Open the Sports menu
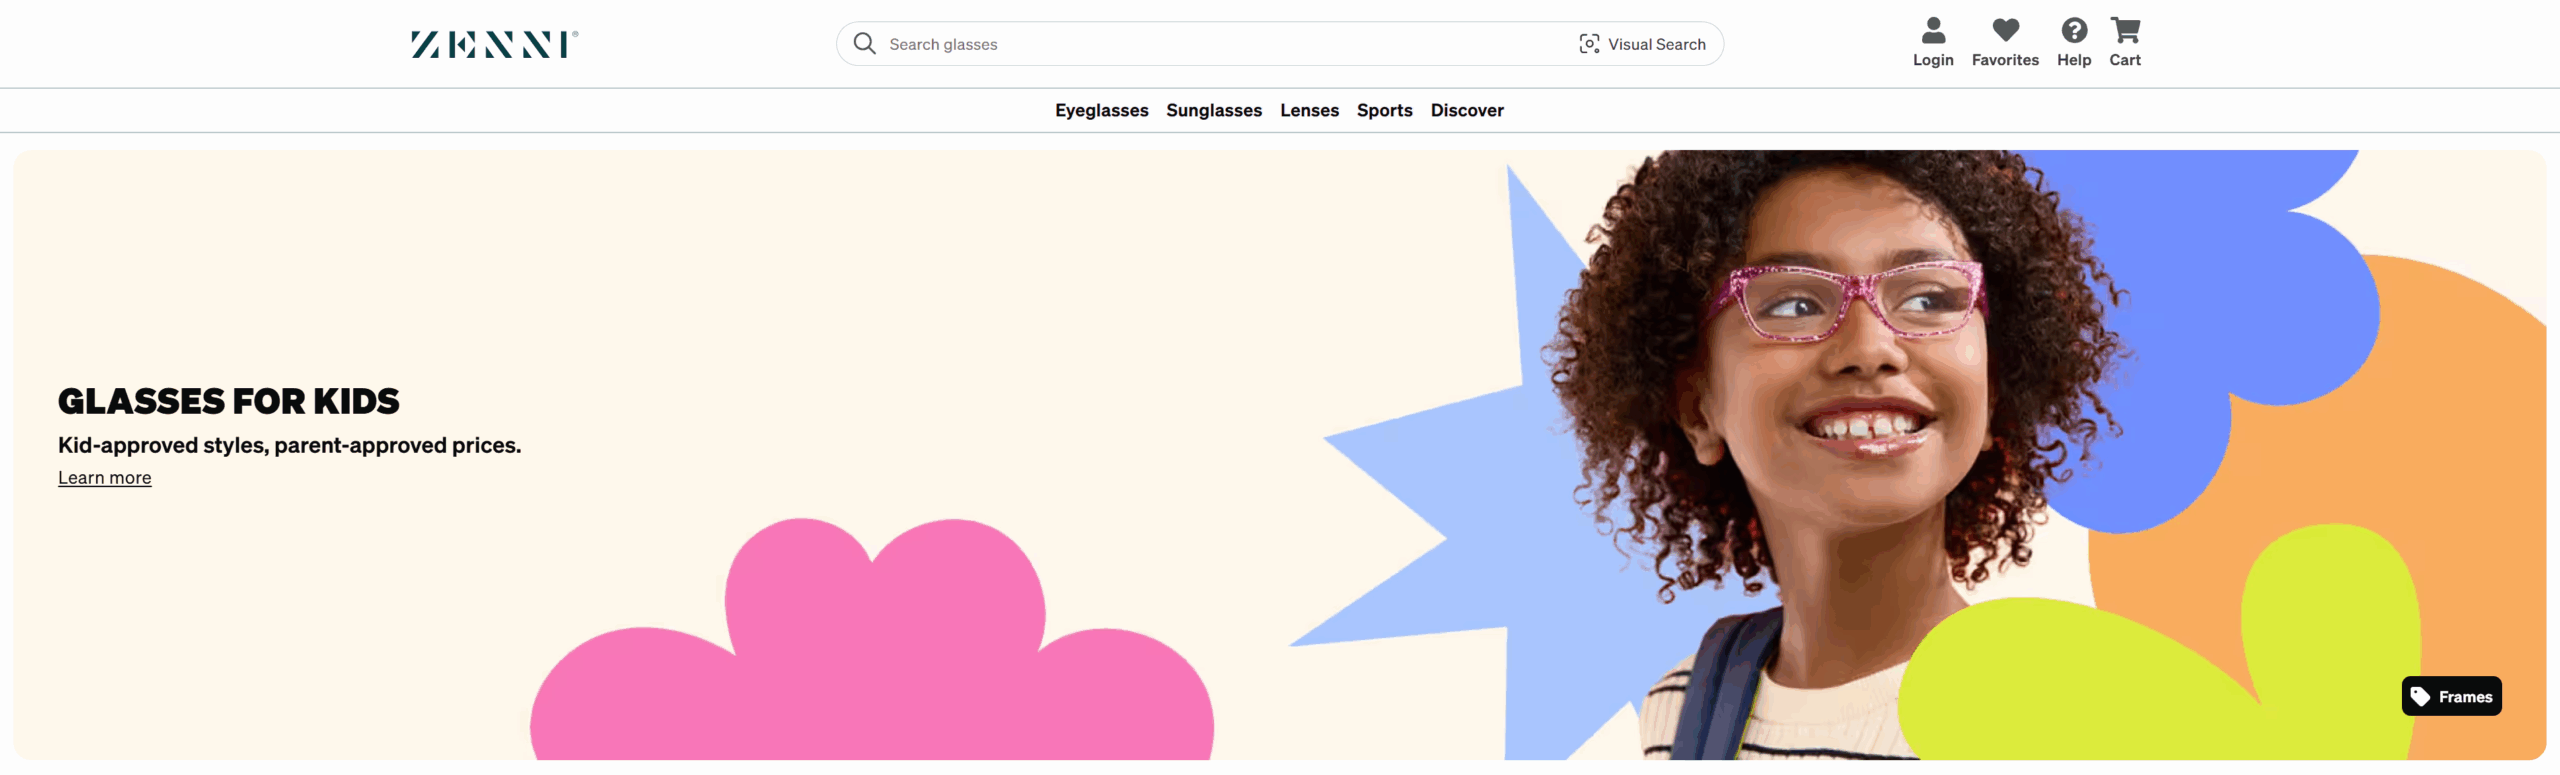2560x775 pixels. [x=1384, y=110]
